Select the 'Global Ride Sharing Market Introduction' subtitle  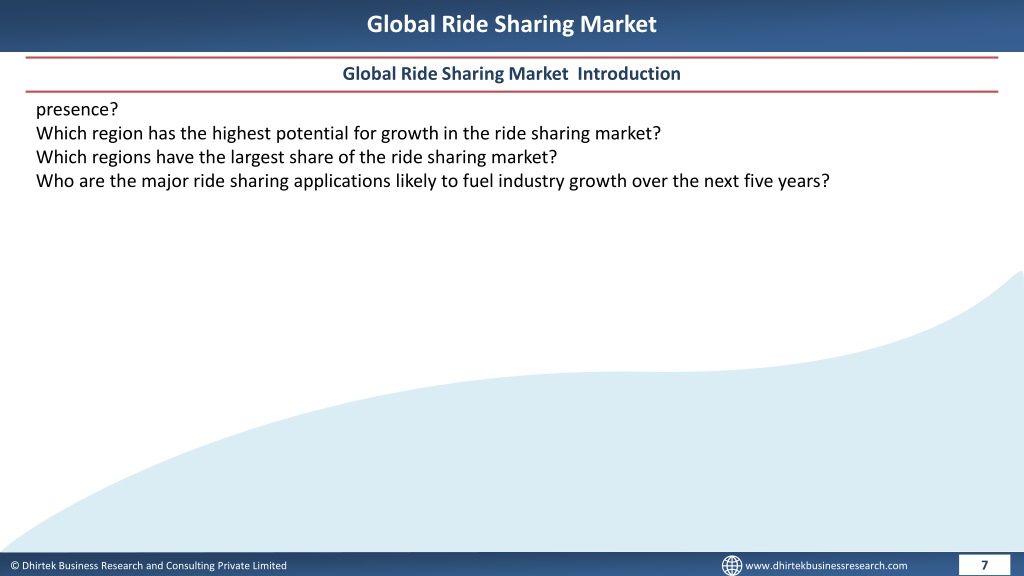point(511,74)
